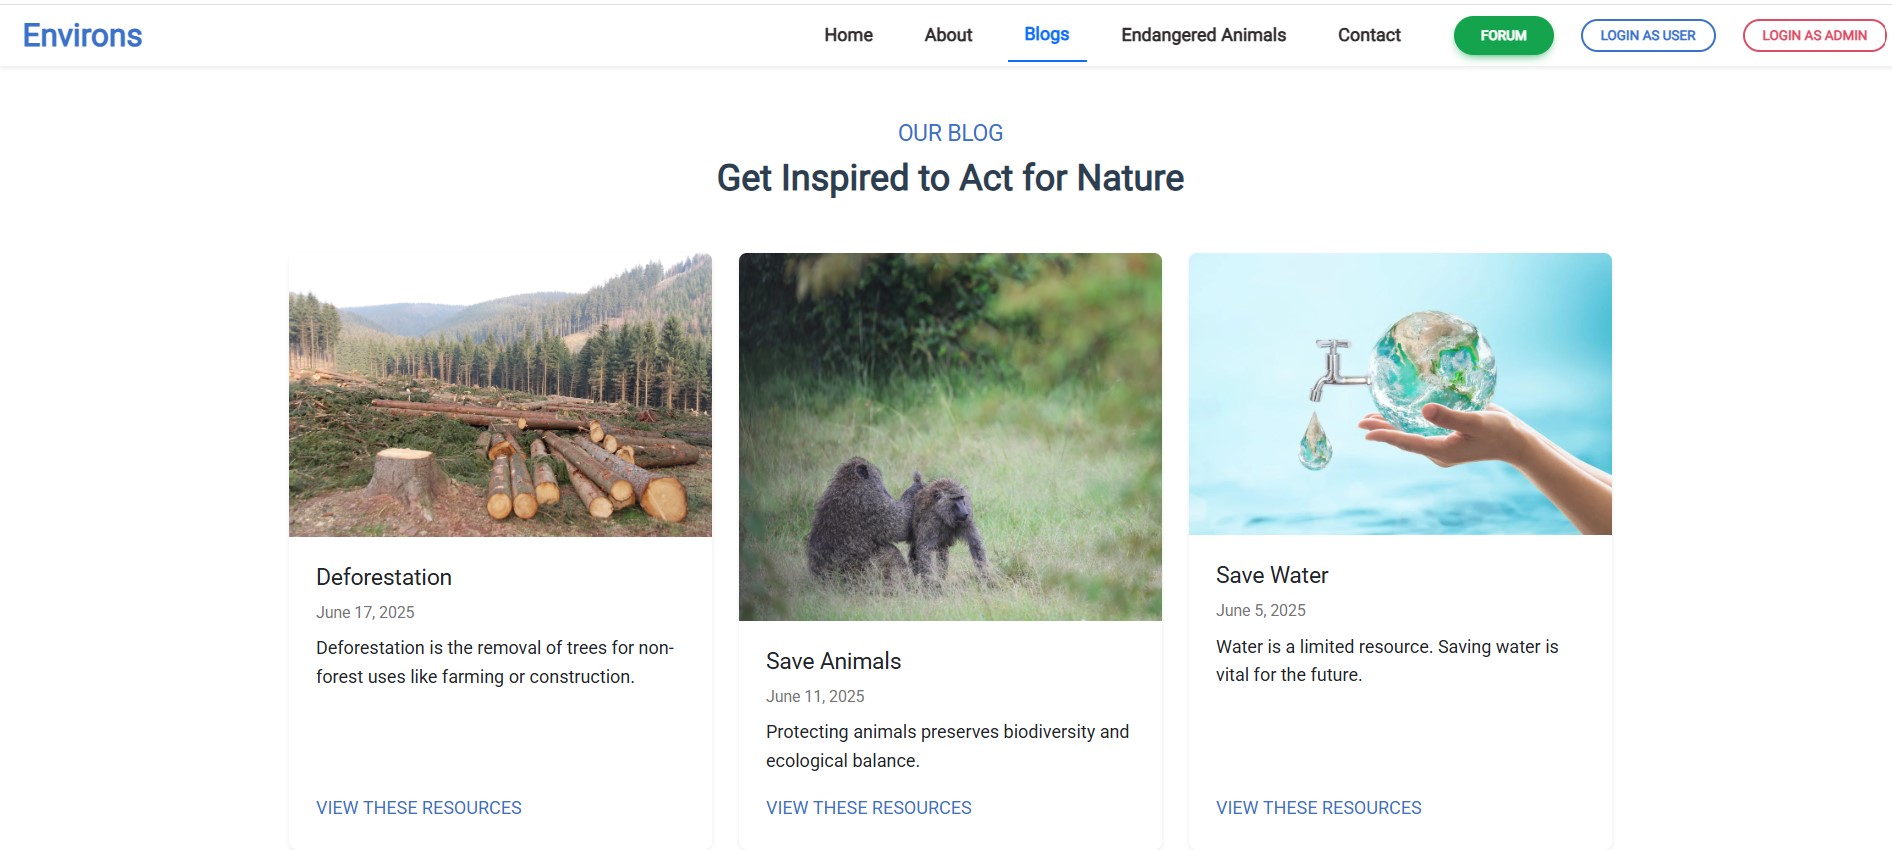Go to the Contact page

tap(1369, 35)
